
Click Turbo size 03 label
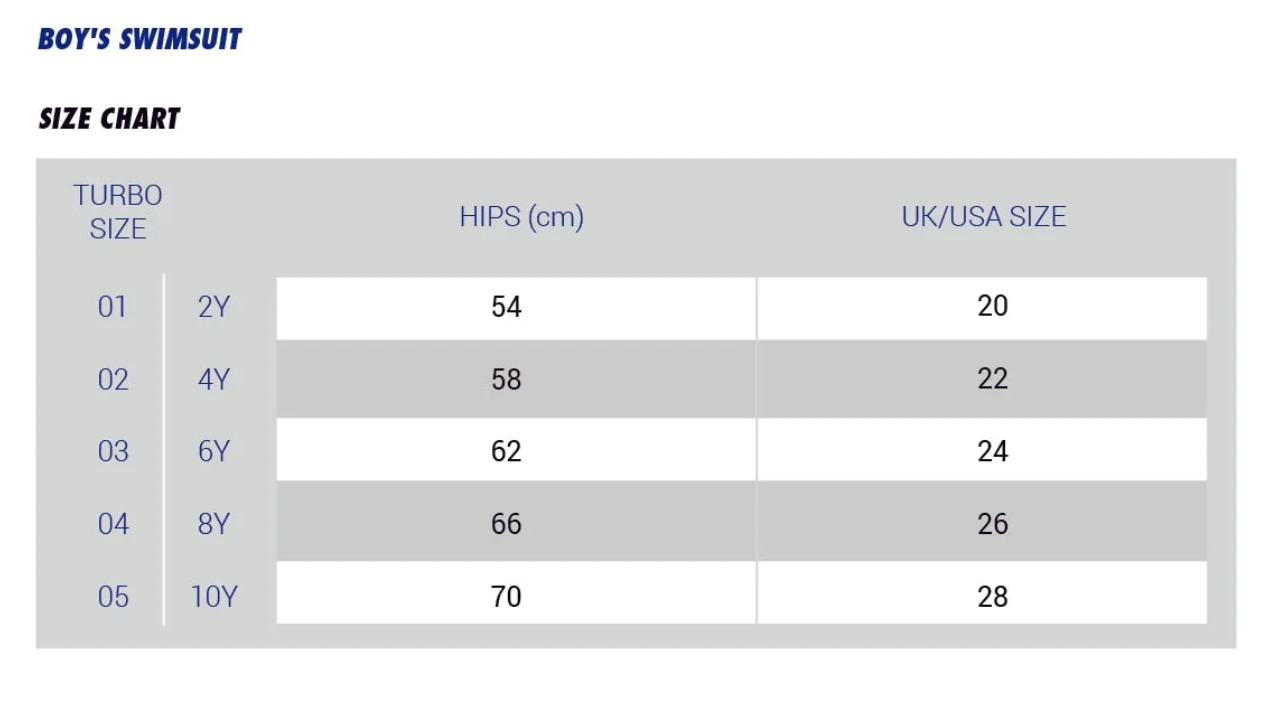(x=113, y=452)
